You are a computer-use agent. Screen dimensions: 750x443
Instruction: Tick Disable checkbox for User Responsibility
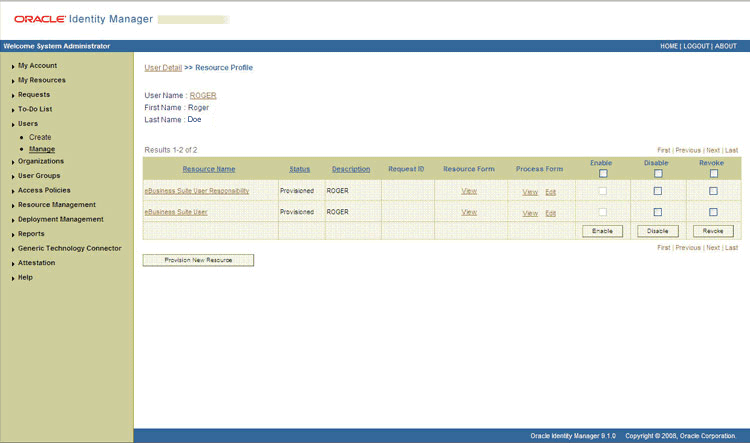click(x=658, y=191)
